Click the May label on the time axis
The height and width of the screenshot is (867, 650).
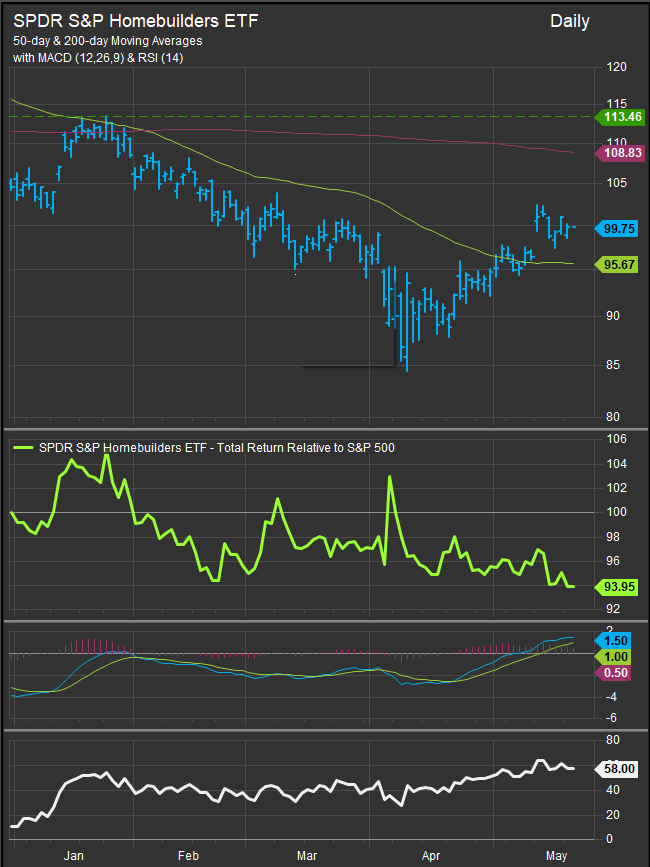click(556, 856)
